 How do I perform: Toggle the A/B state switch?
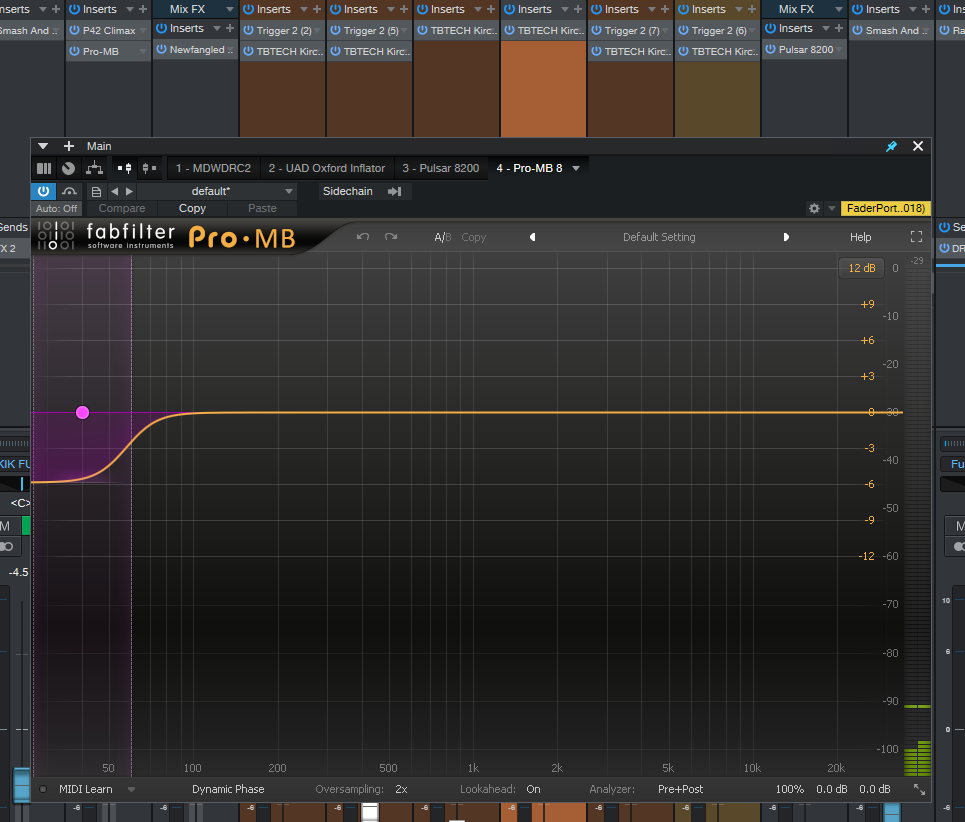442,237
